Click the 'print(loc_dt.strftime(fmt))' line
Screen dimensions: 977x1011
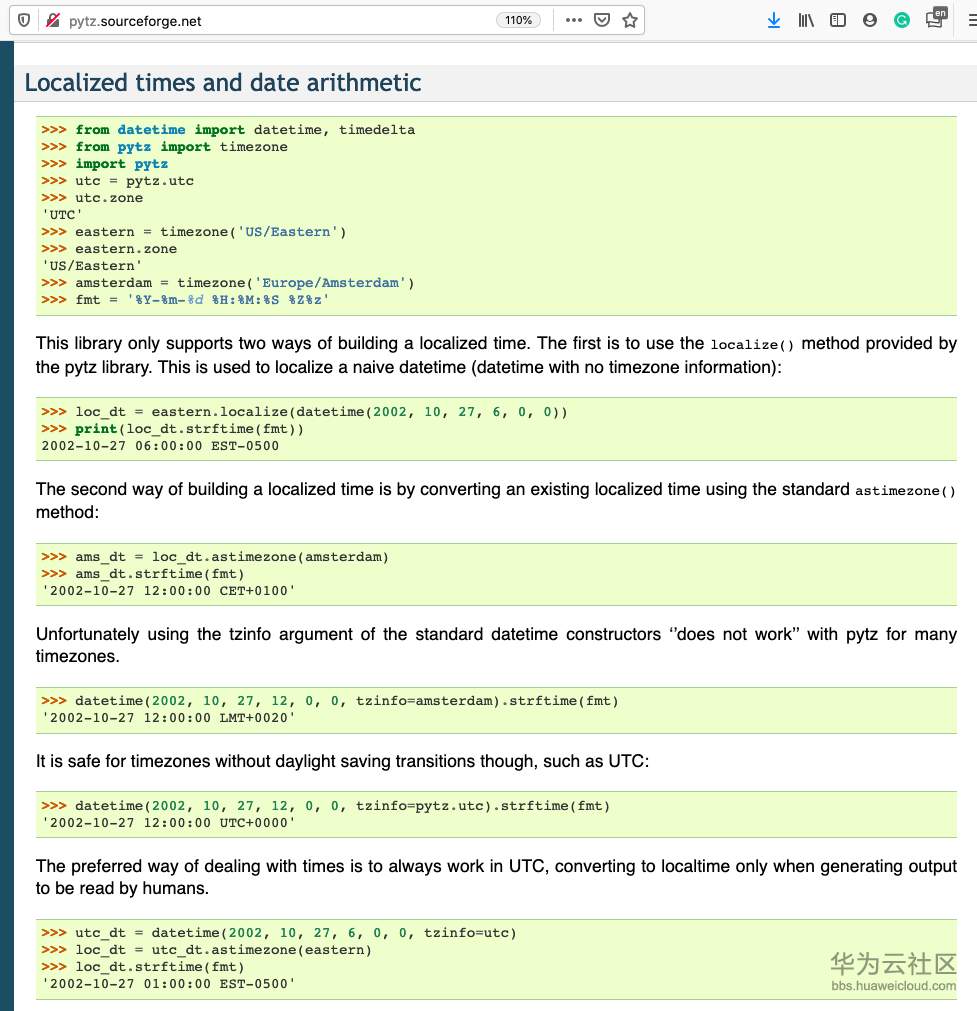click(172, 429)
